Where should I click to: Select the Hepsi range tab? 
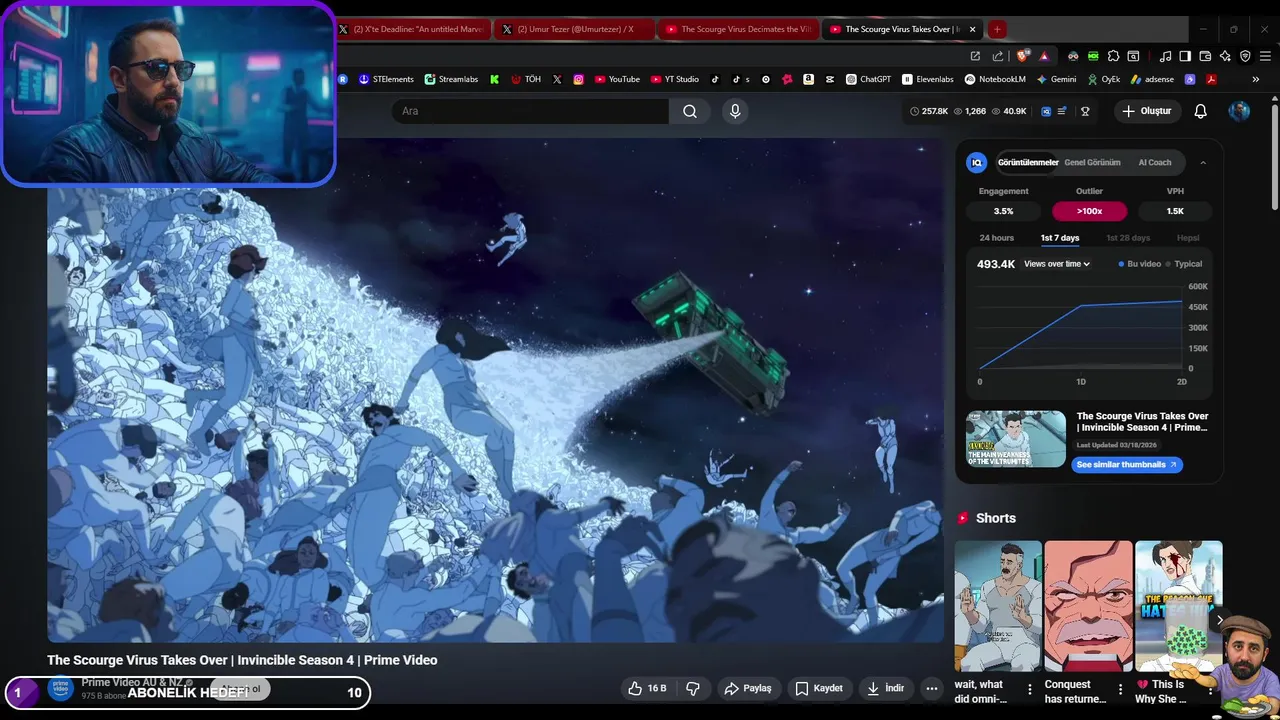[1188, 238]
